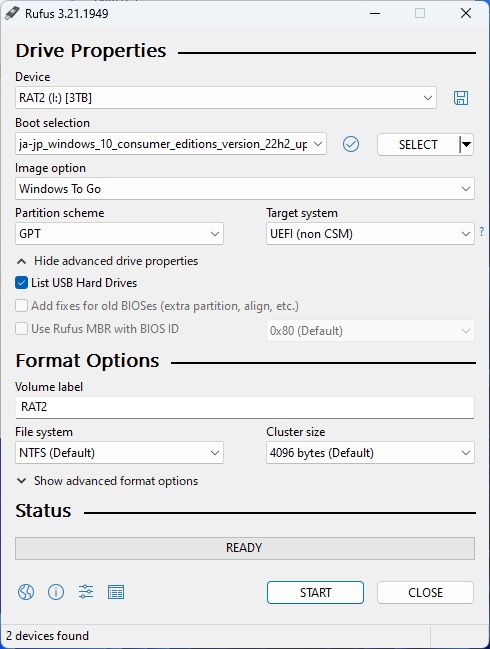Image resolution: width=490 pixels, height=649 pixels.
Task: Minimize the Rufus window
Action: tap(375, 13)
